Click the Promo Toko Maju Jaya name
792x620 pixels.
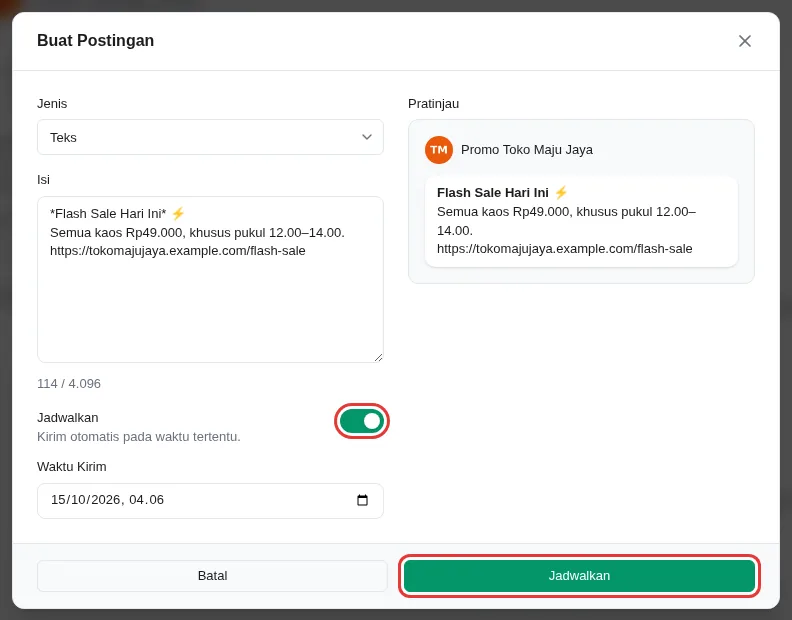527,150
